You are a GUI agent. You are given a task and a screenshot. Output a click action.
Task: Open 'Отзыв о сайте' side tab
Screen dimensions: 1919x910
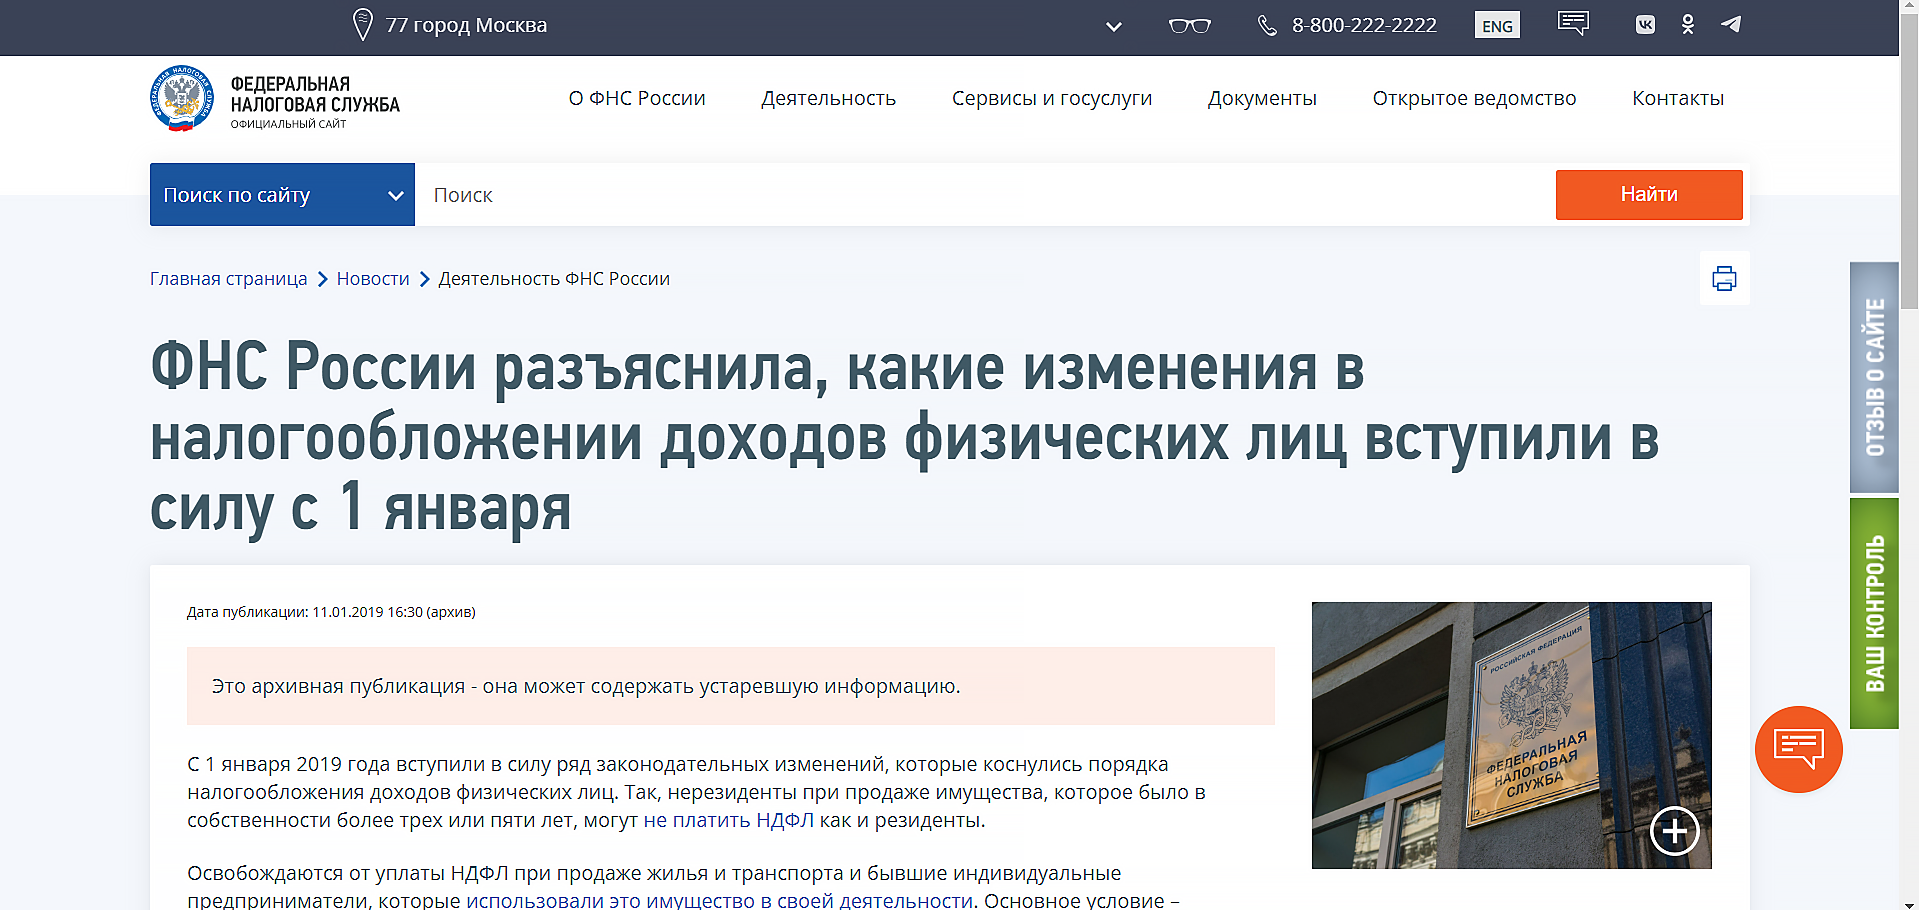(1874, 377)
